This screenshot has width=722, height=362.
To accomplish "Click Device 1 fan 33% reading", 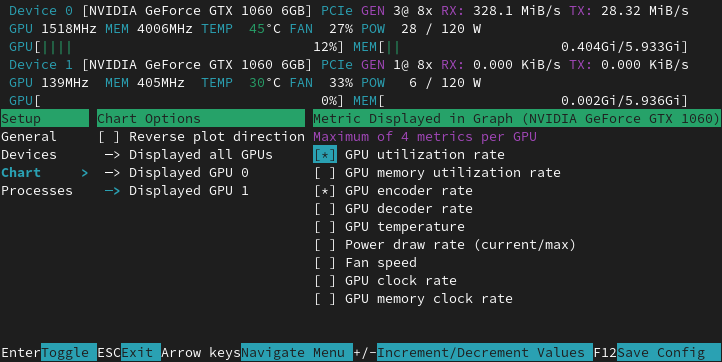I will (341, 83).
